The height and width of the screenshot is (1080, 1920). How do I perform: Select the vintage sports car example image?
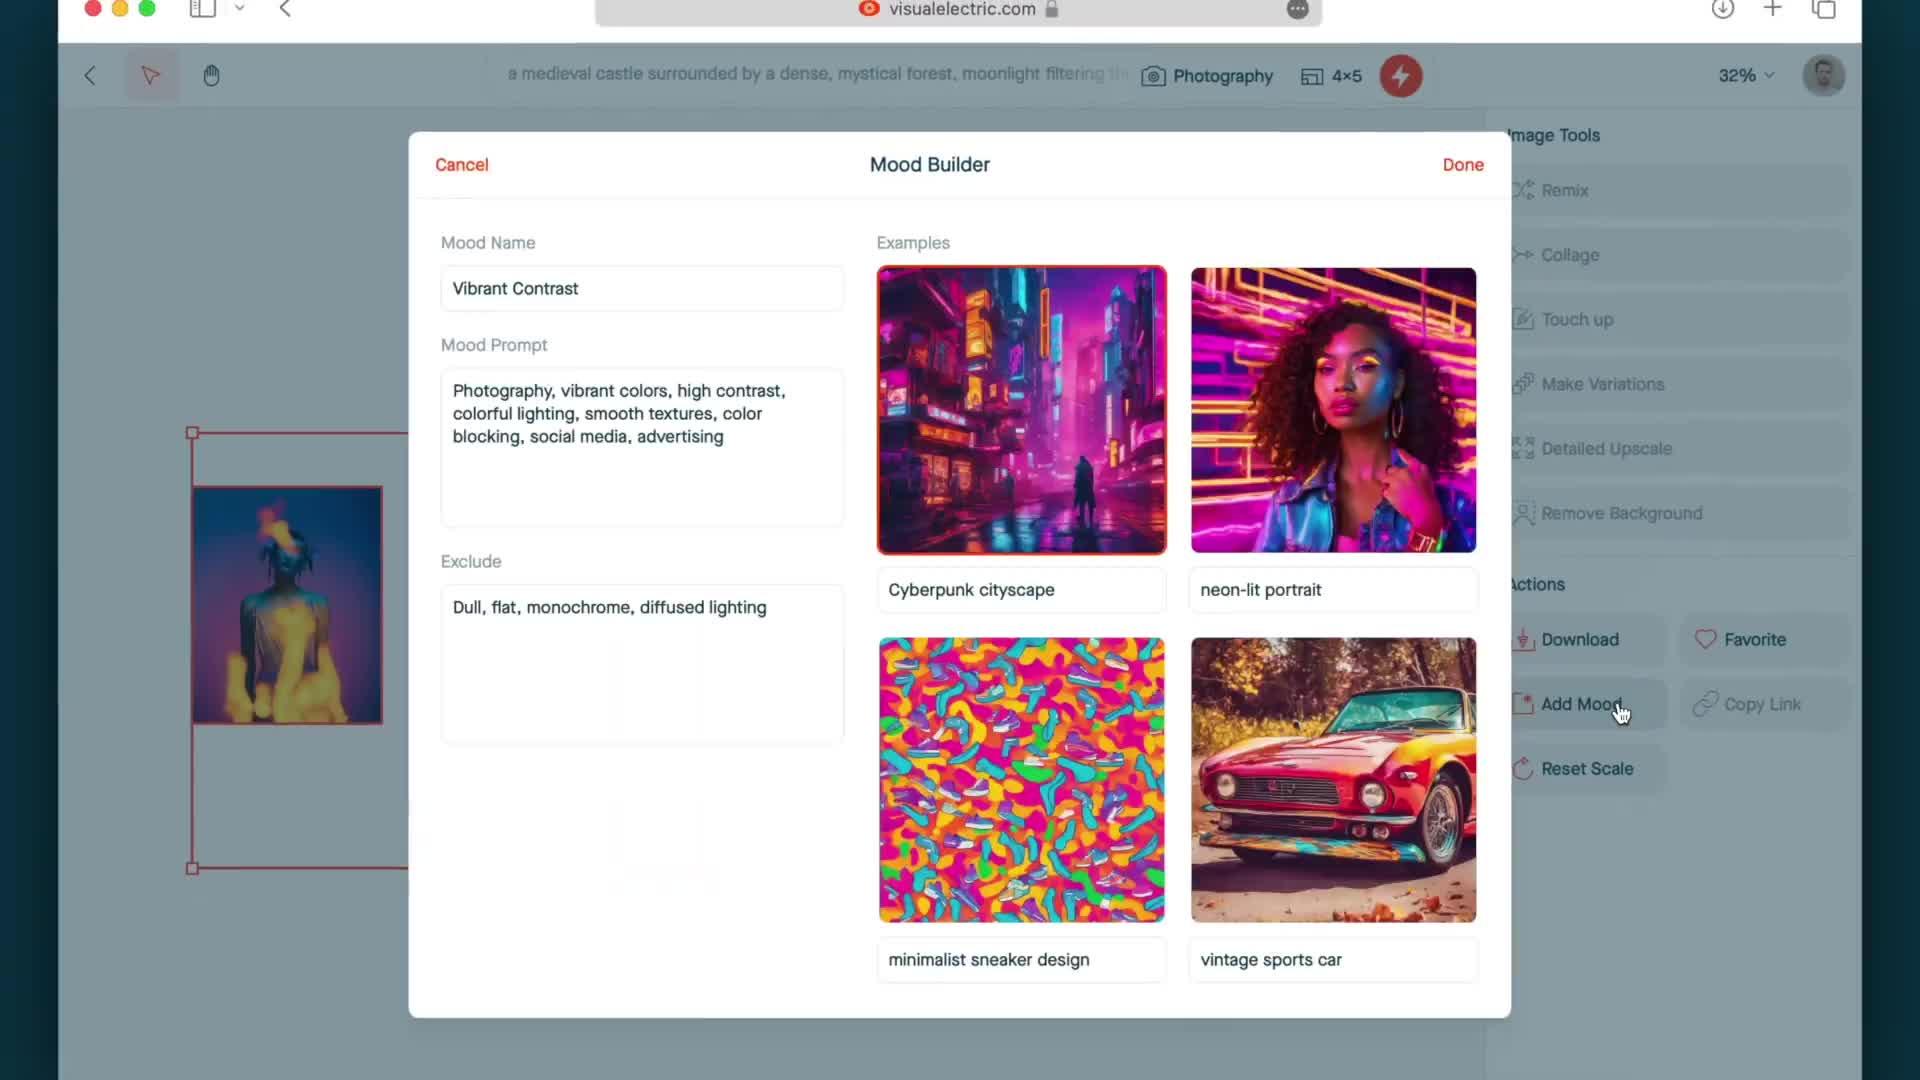tap(1333, 780)
